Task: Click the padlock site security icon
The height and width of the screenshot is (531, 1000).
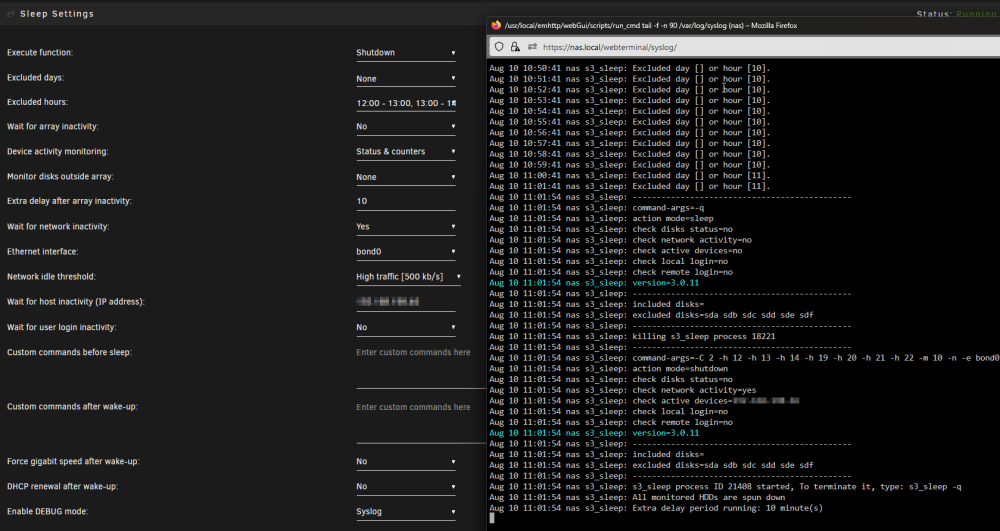Action: point(515,47)
